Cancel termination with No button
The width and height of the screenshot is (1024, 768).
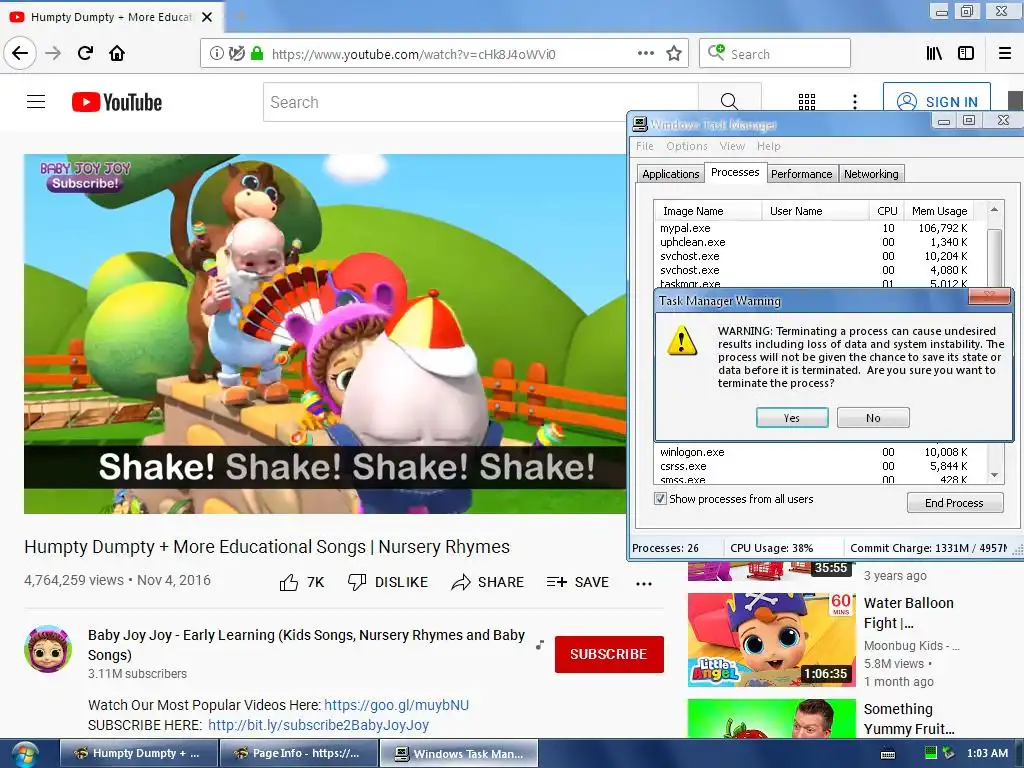pyautogui.click(x=873, y=418)
